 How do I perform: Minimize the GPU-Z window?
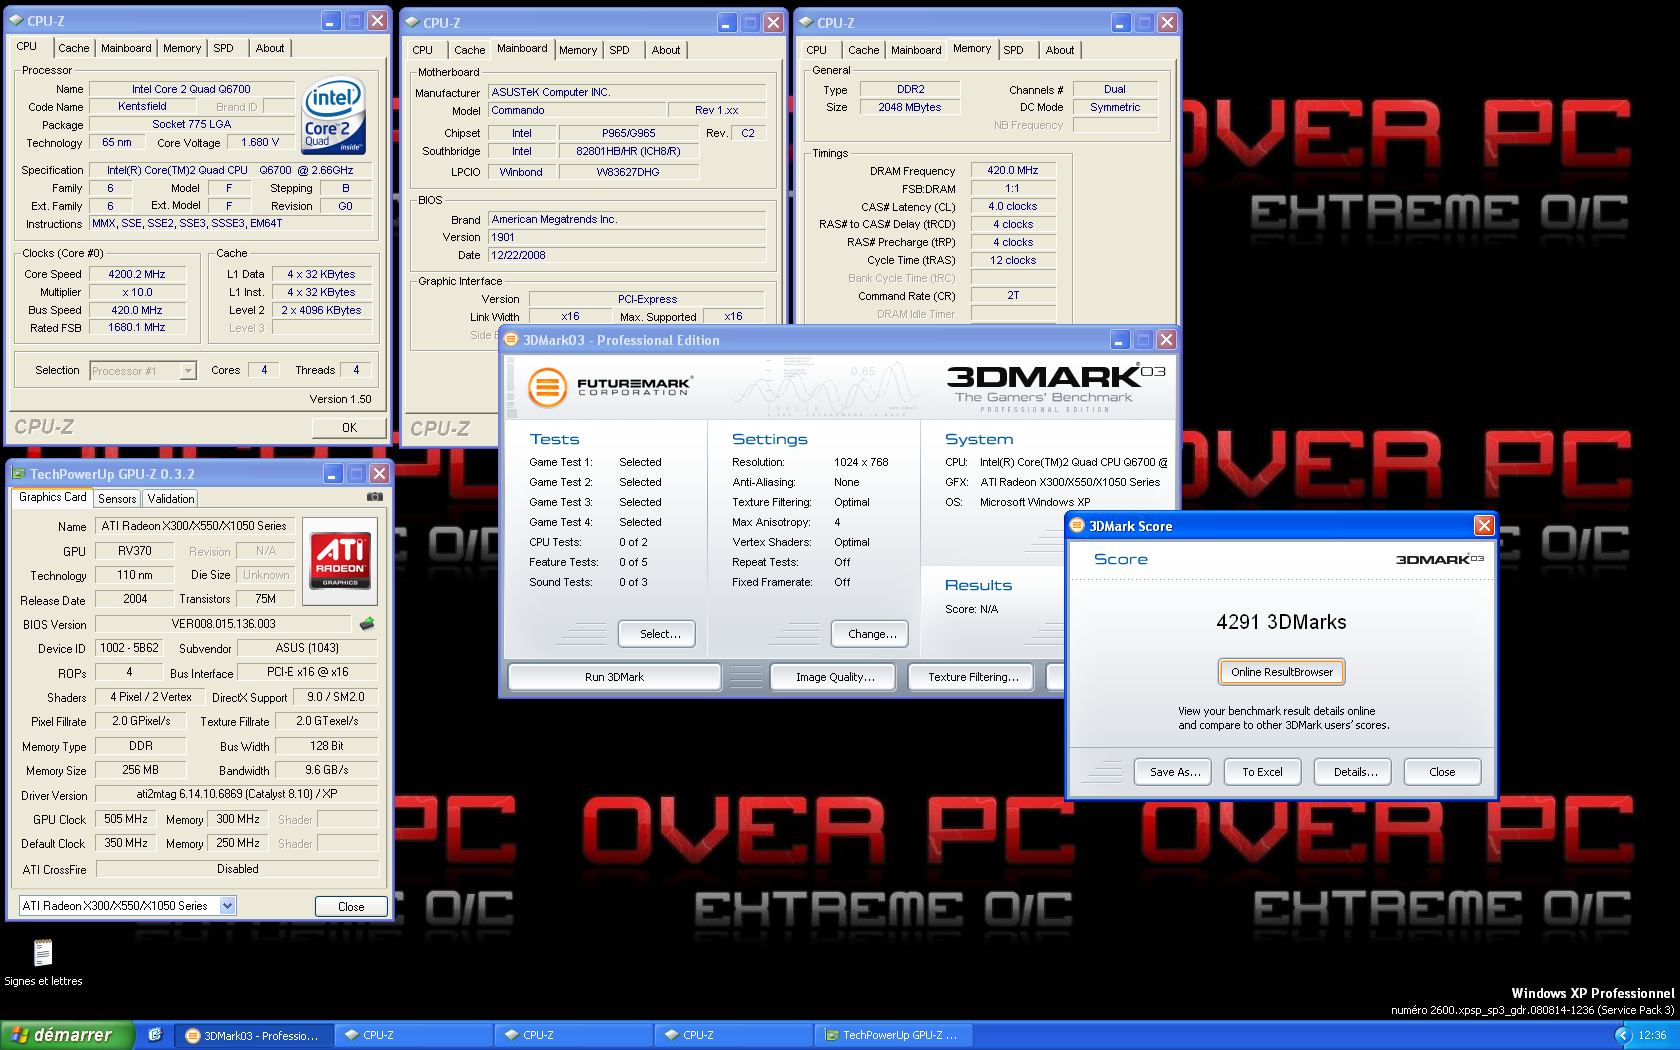point(333,473)
